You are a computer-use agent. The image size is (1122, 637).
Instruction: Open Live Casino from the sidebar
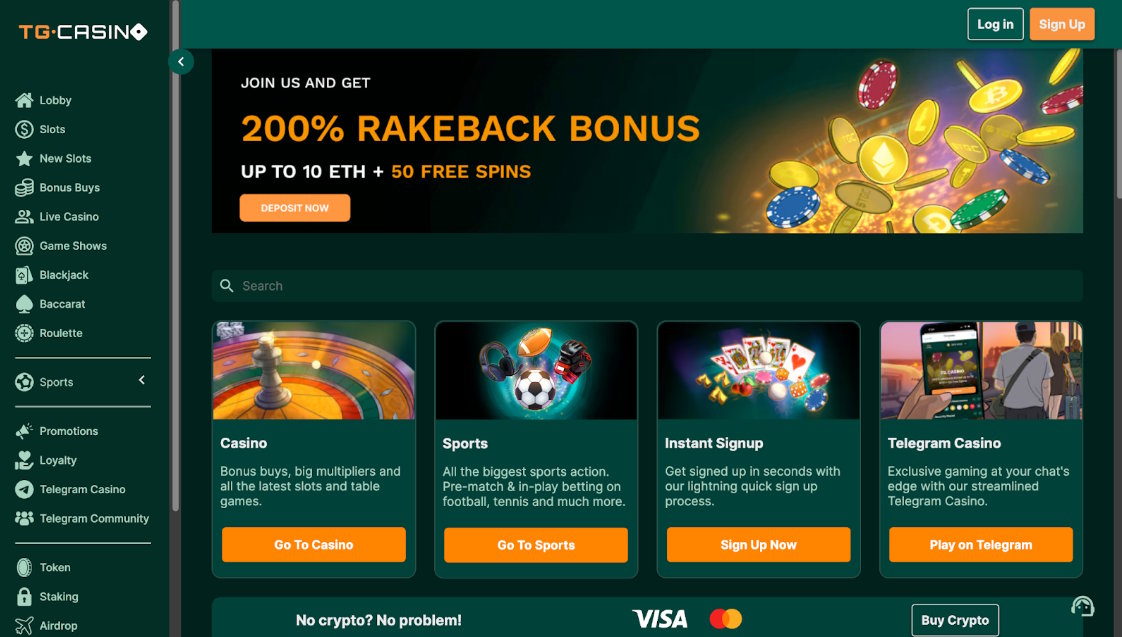click(x=68, y=217)
